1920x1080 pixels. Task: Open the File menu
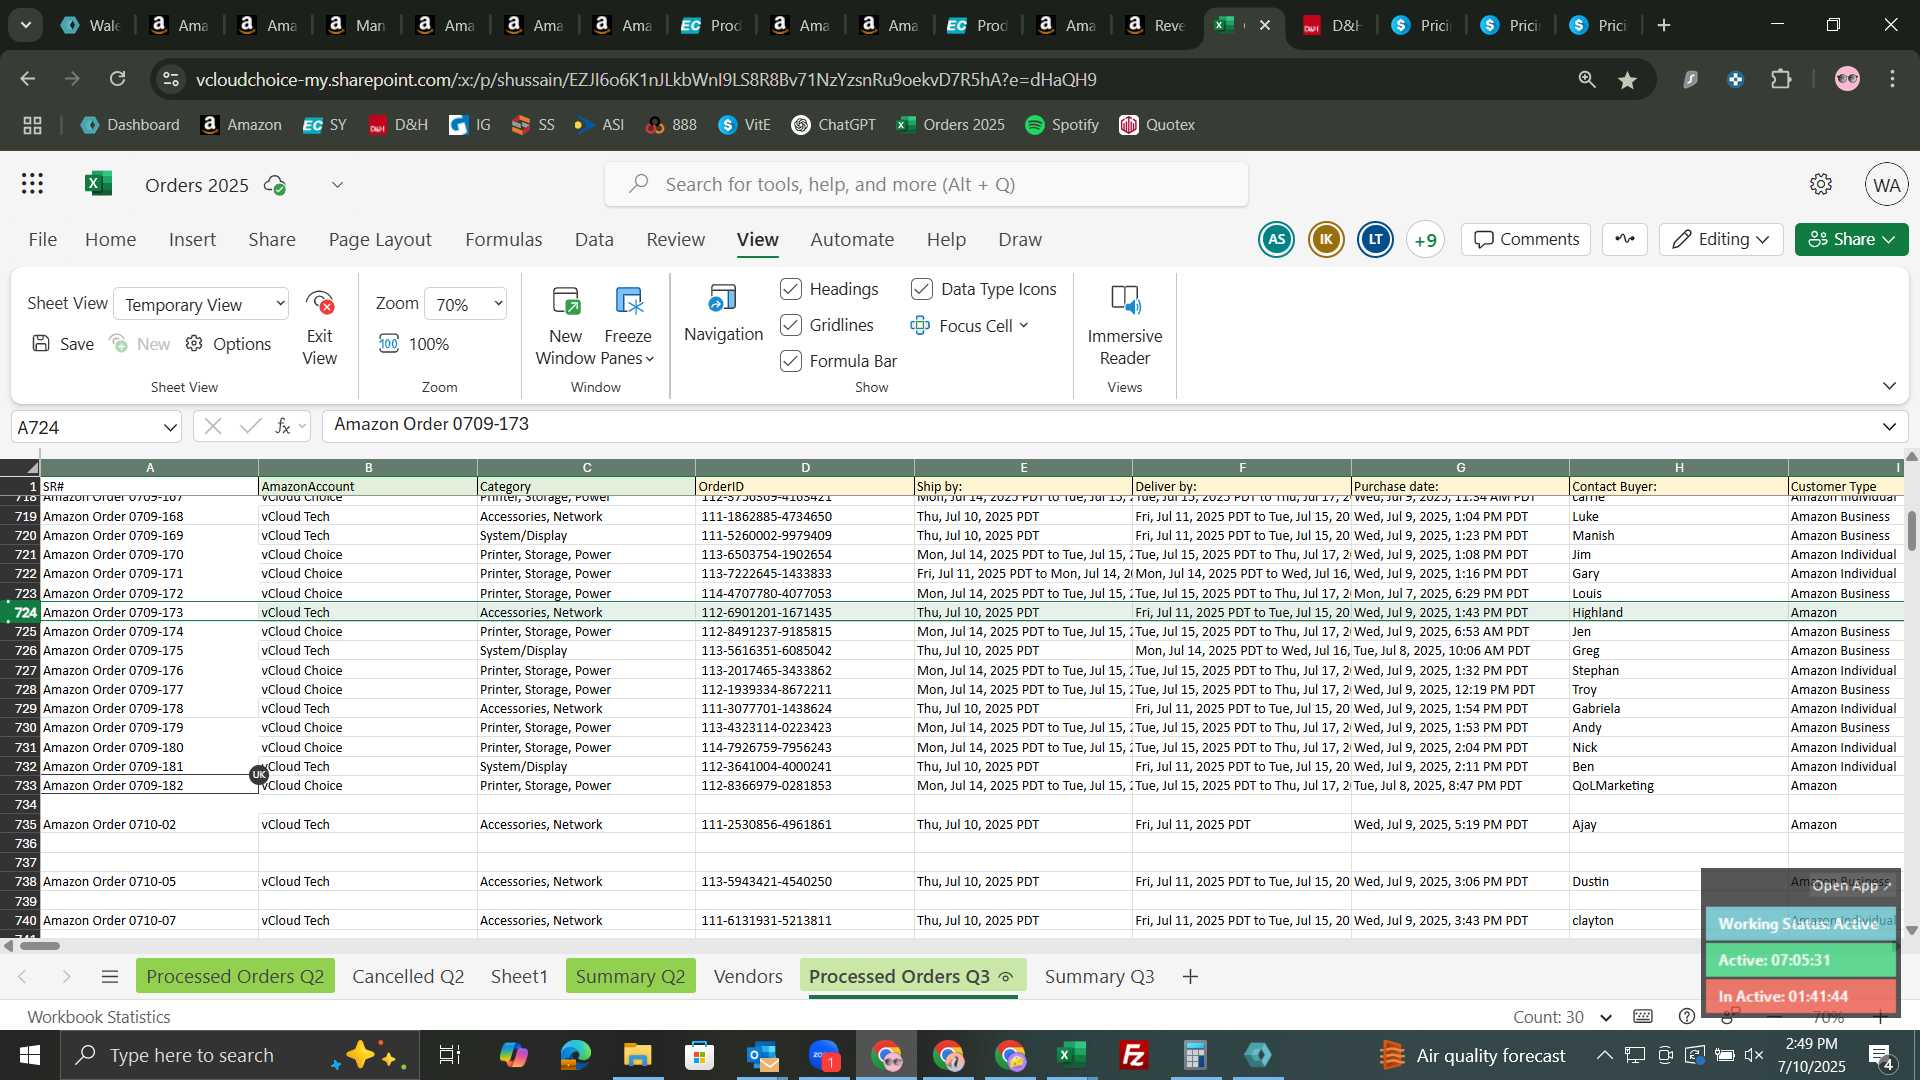pyautogui.click(x=42, y=240)
